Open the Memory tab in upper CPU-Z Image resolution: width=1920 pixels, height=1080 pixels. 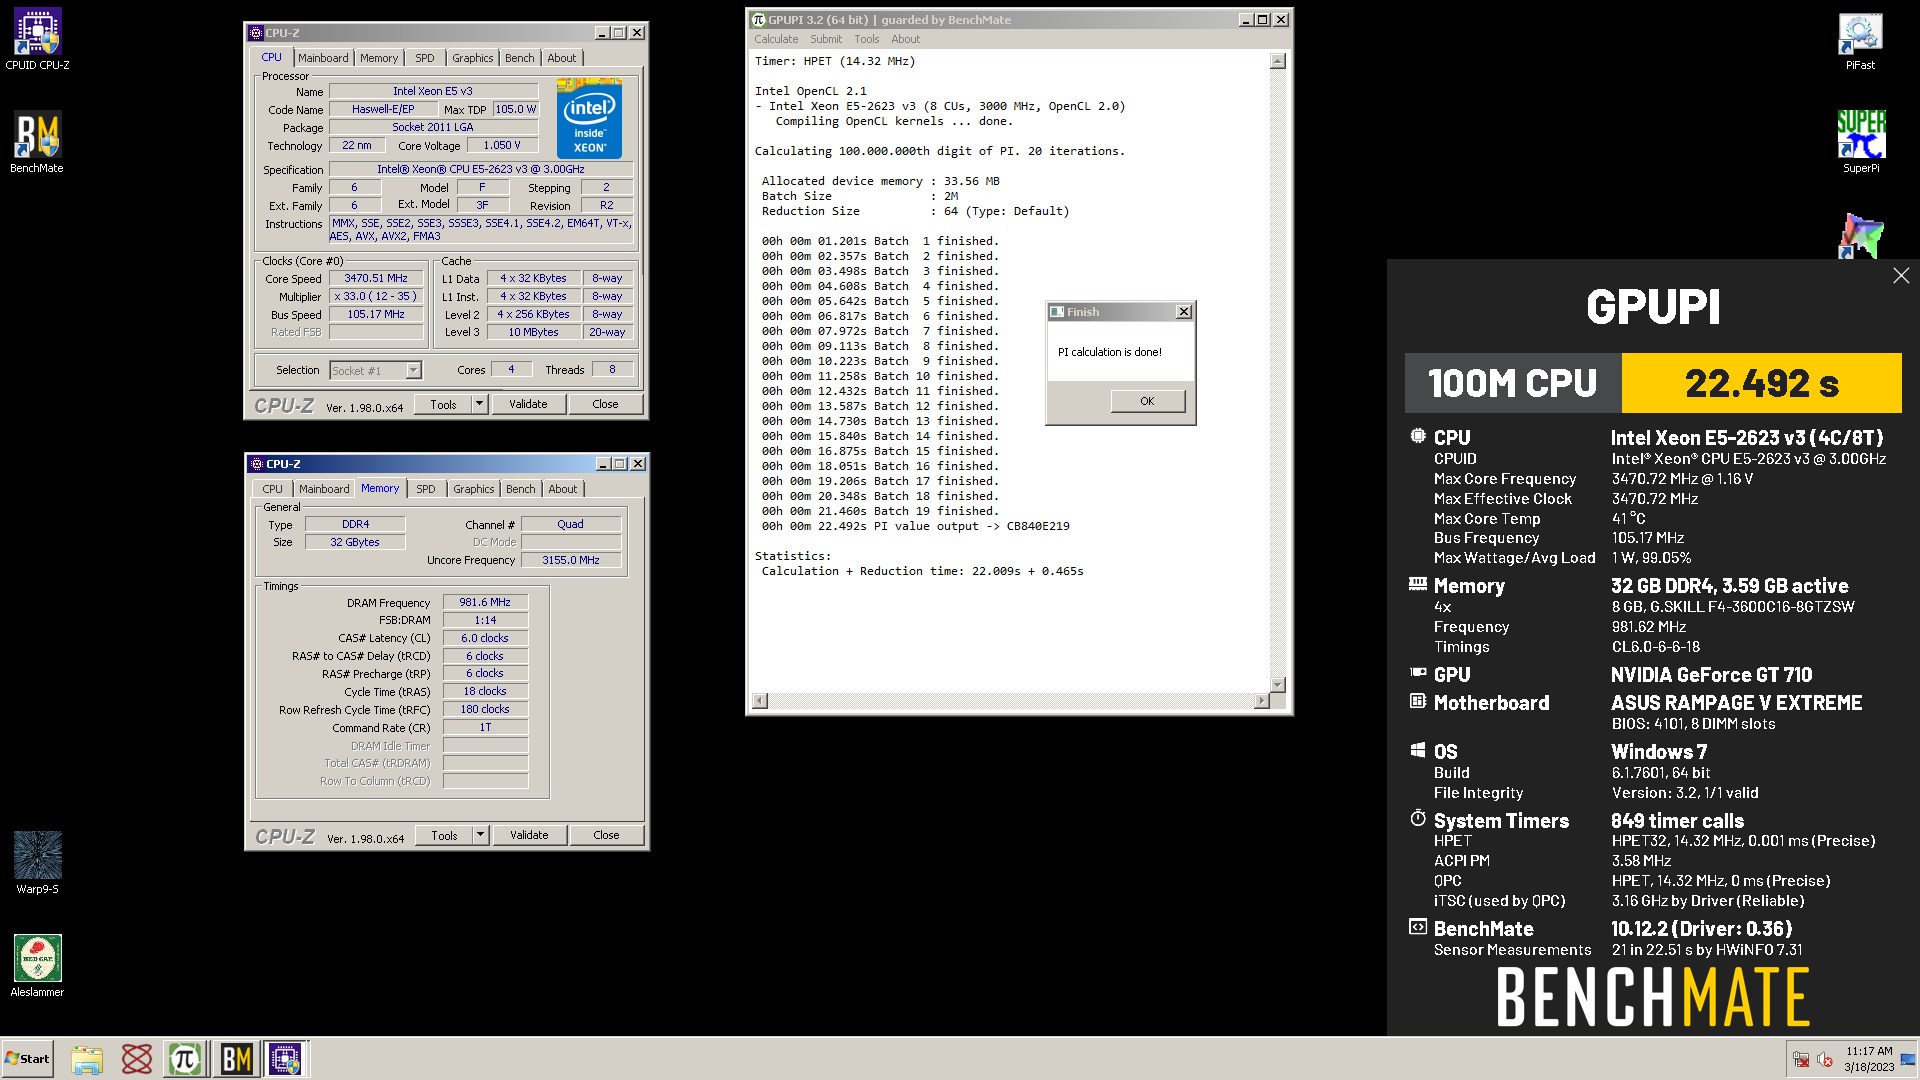pyautogui.click(x=379, y=58)
